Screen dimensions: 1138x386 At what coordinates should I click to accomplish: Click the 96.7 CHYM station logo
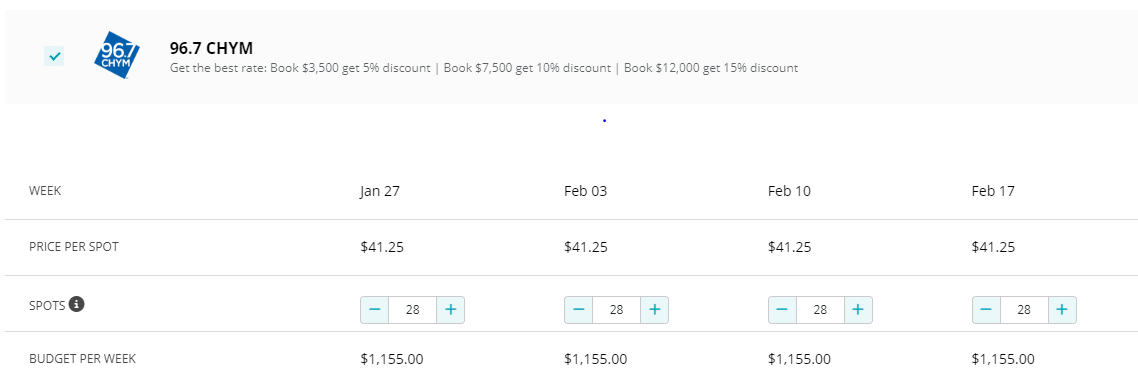[x=116, y=54]
